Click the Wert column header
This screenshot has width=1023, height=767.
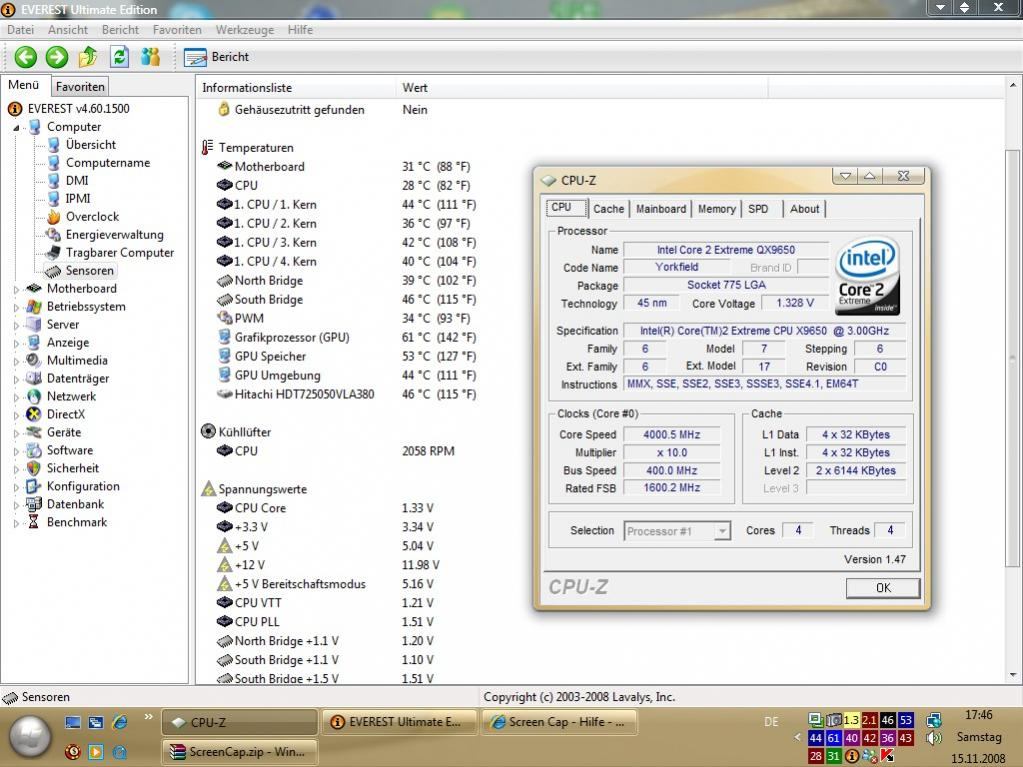[x=582, y=87]
